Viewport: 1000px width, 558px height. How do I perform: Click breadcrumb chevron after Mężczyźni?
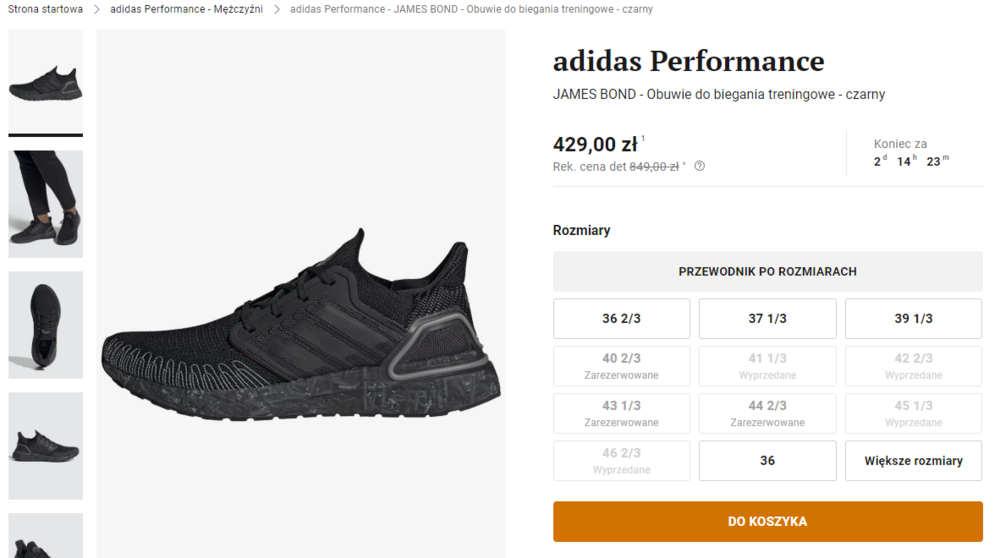pyautogui.click(x=277, y=9)
